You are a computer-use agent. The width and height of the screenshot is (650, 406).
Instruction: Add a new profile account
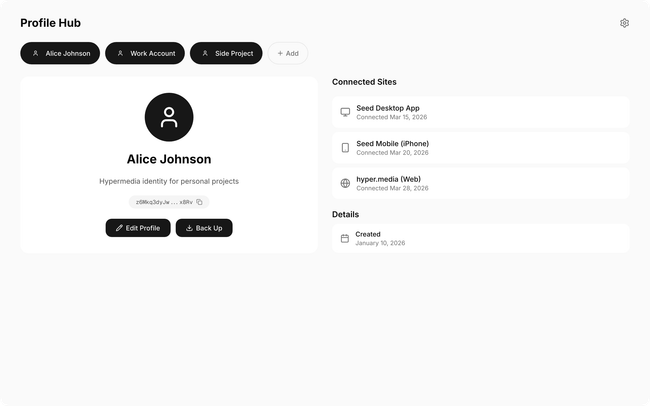coord(288,53)
